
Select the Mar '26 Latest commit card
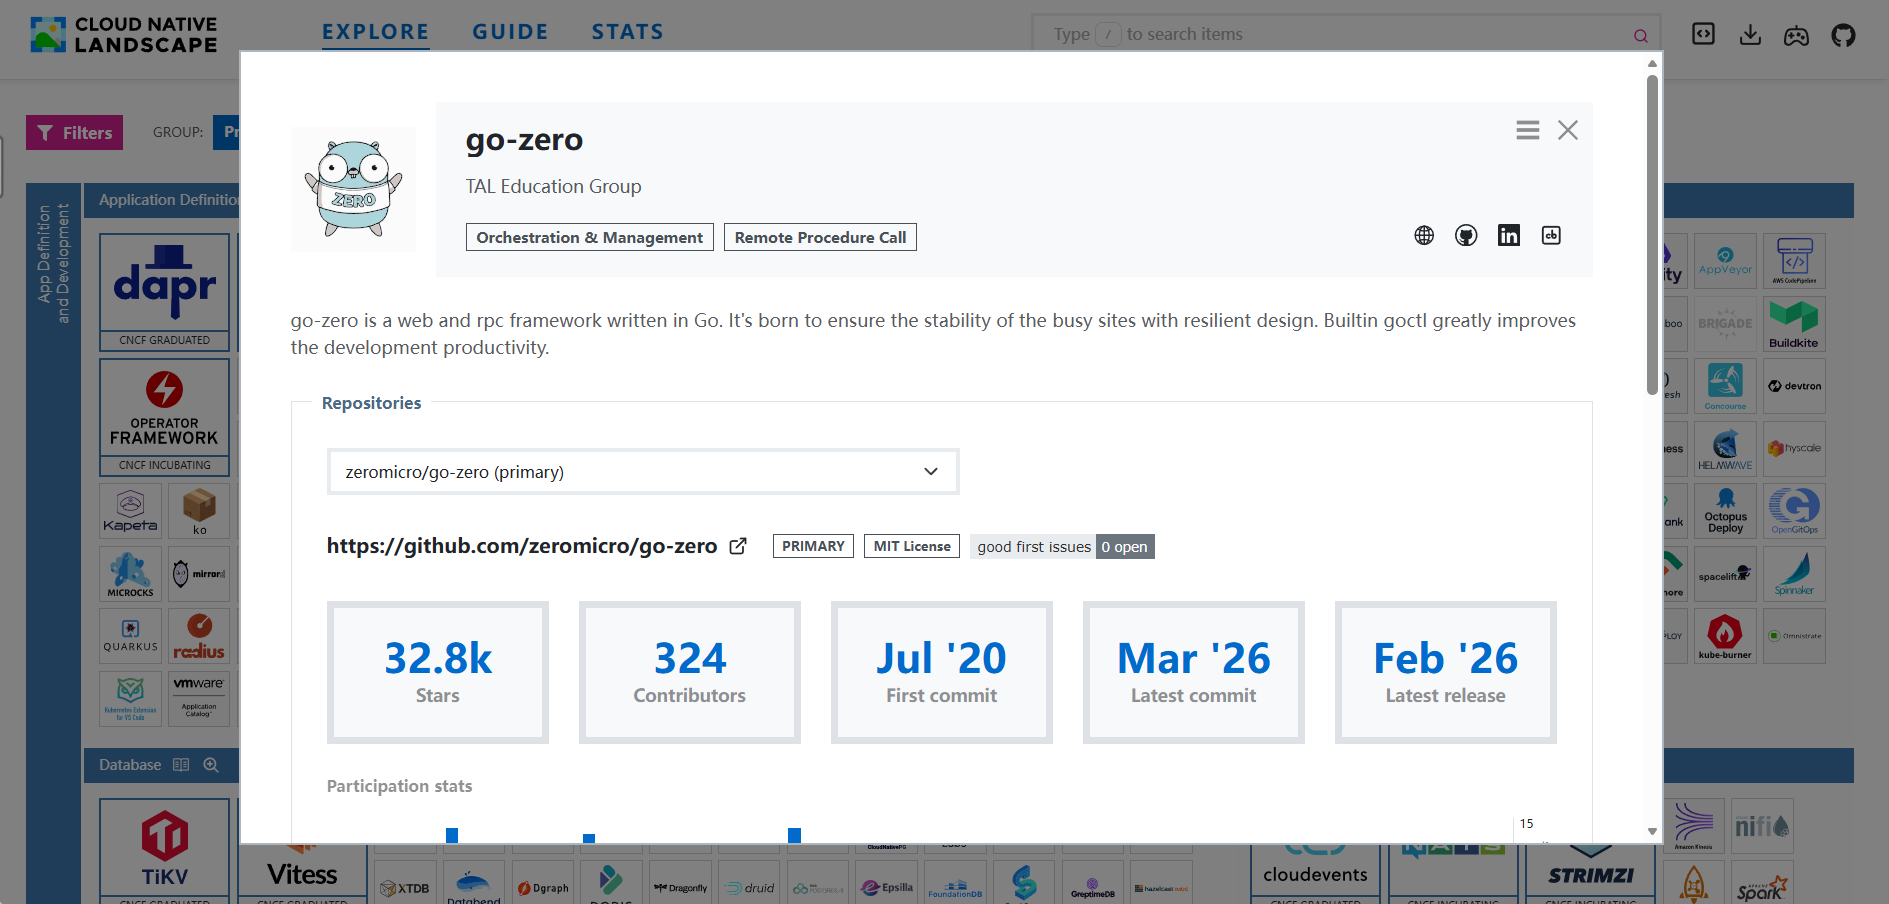1194,672
